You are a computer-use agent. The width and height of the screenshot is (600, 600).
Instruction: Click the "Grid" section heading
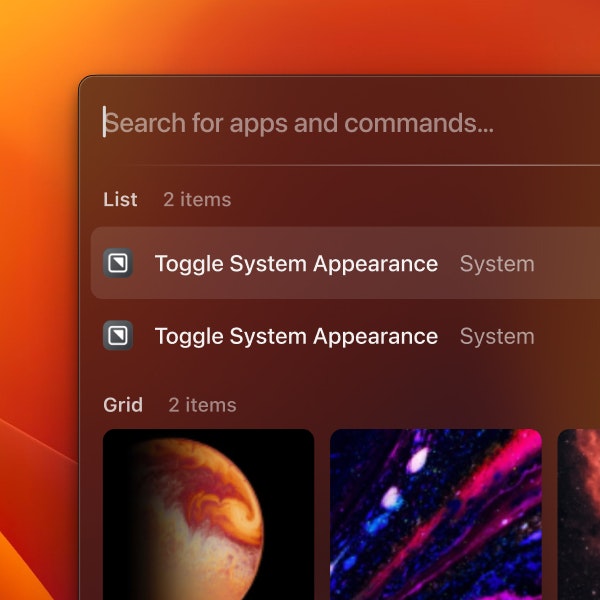[123, 405]
